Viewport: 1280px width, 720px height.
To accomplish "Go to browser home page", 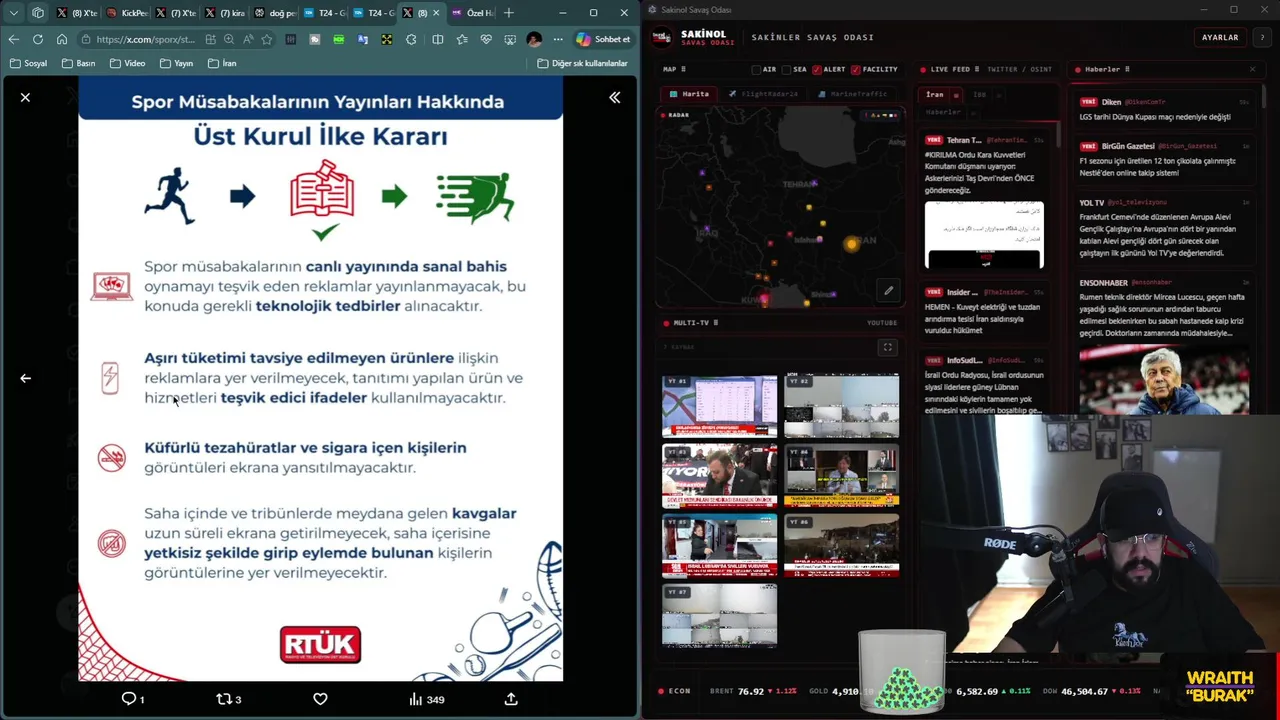I will click(61, 39).
